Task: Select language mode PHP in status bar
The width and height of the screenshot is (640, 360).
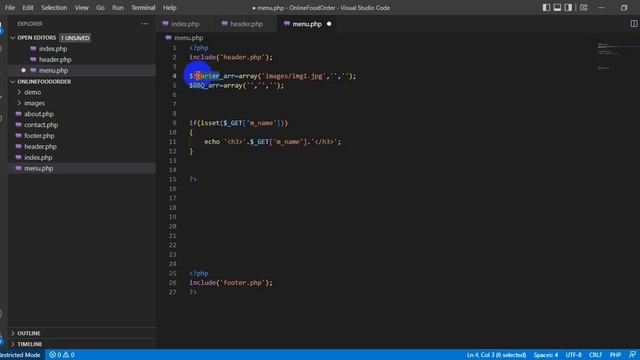Action: (x=615, y=355)
